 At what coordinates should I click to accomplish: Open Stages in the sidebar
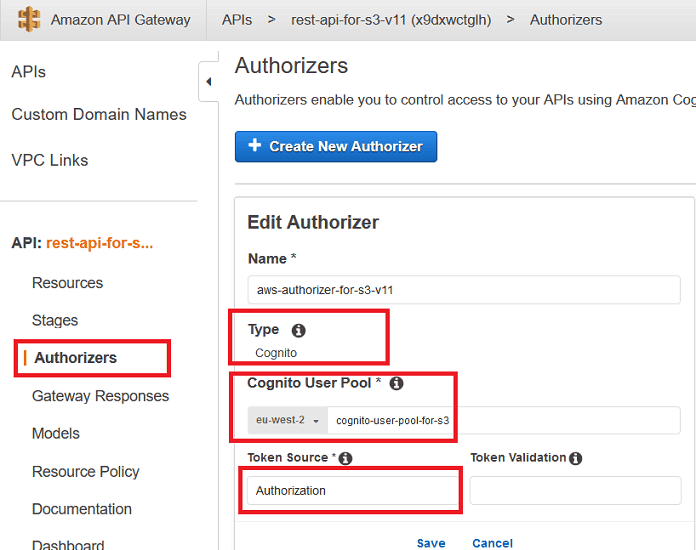point(55,321)
